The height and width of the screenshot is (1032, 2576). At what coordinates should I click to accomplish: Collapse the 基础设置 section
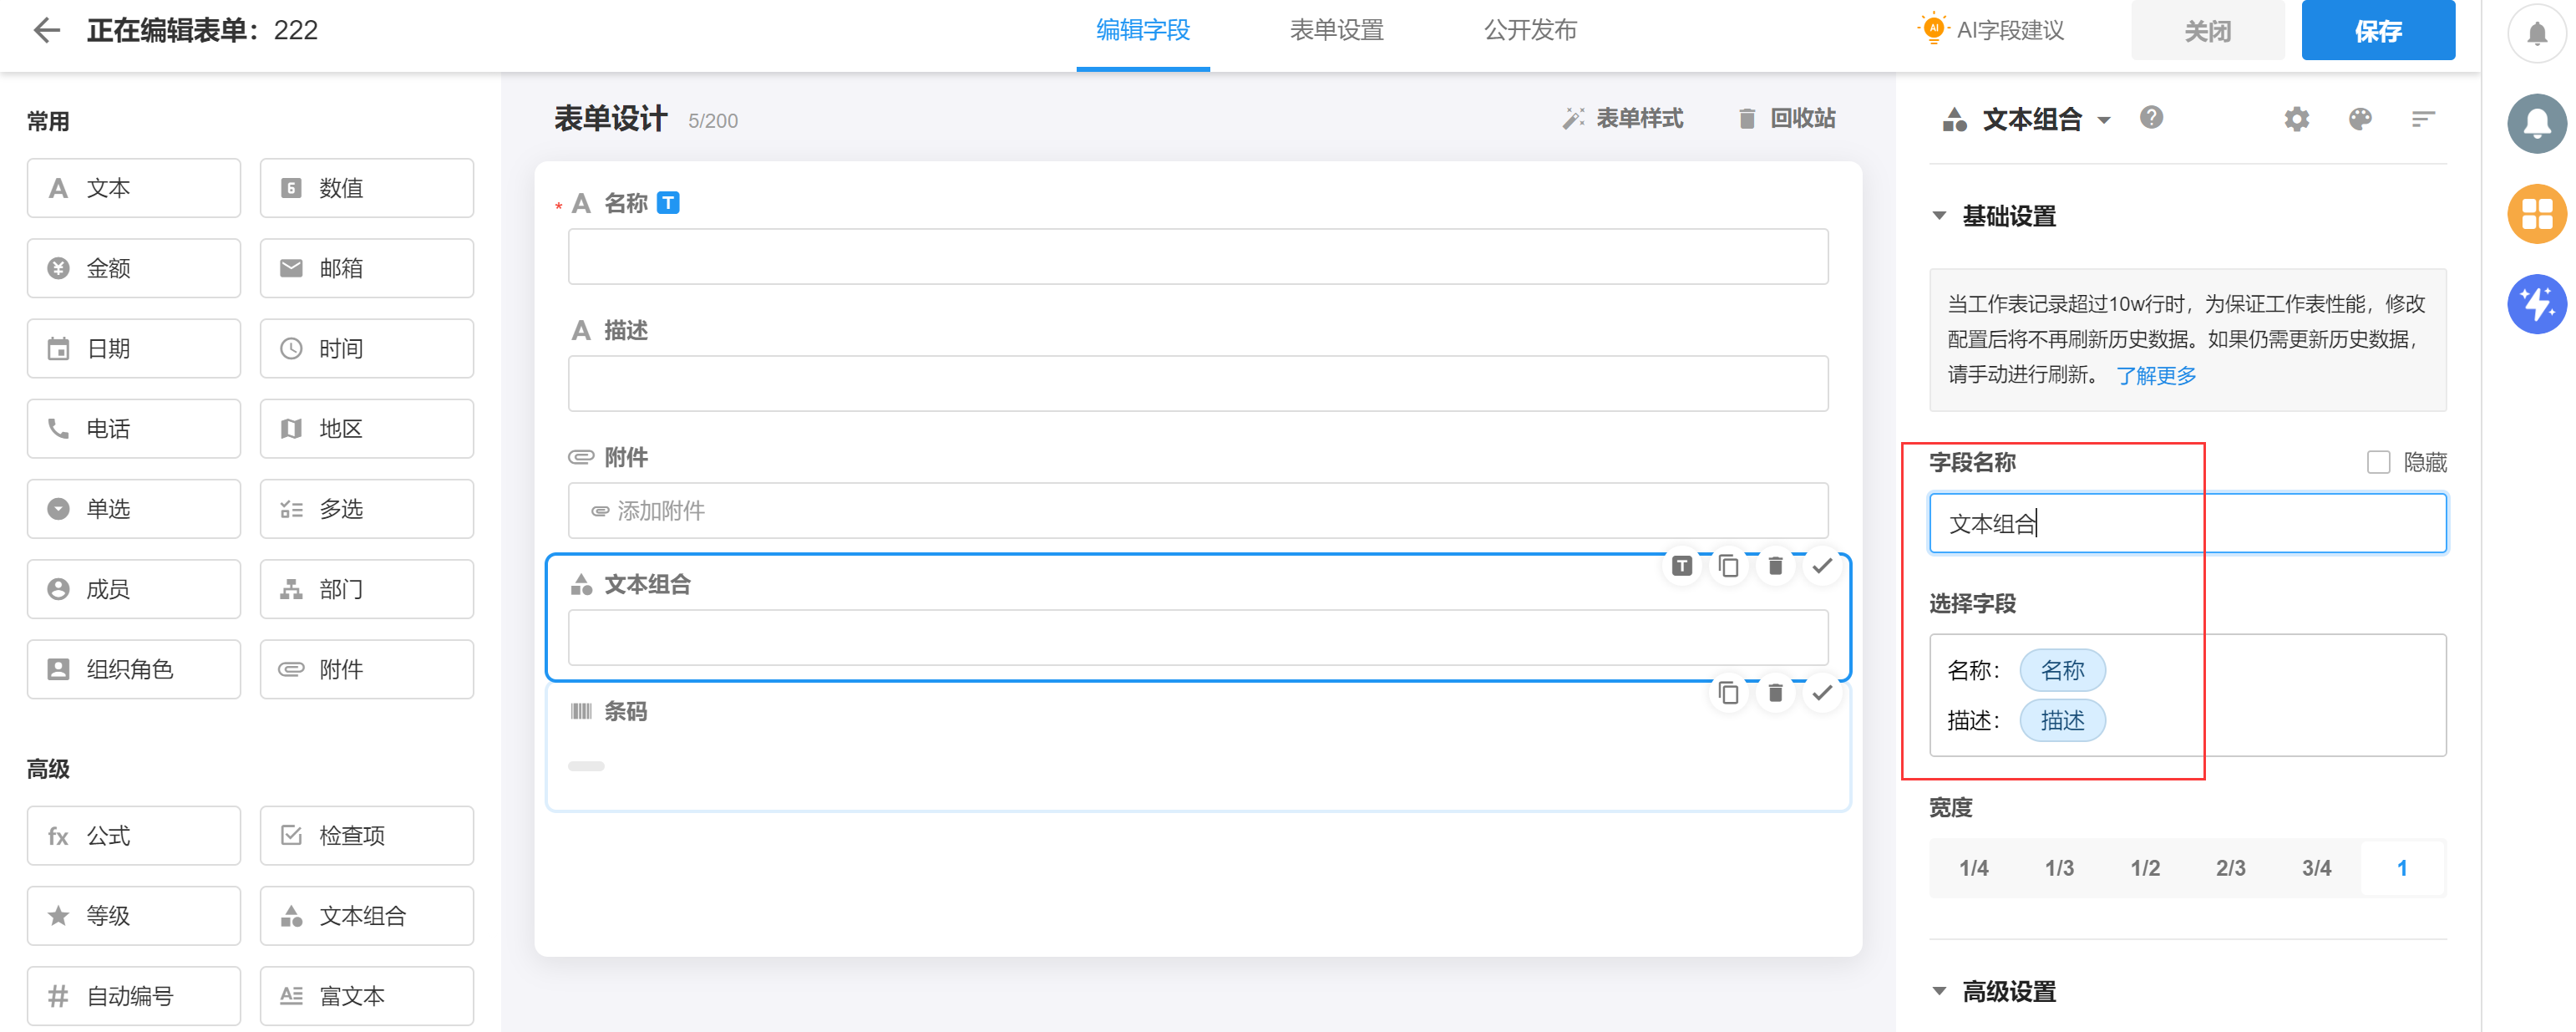1939,216
